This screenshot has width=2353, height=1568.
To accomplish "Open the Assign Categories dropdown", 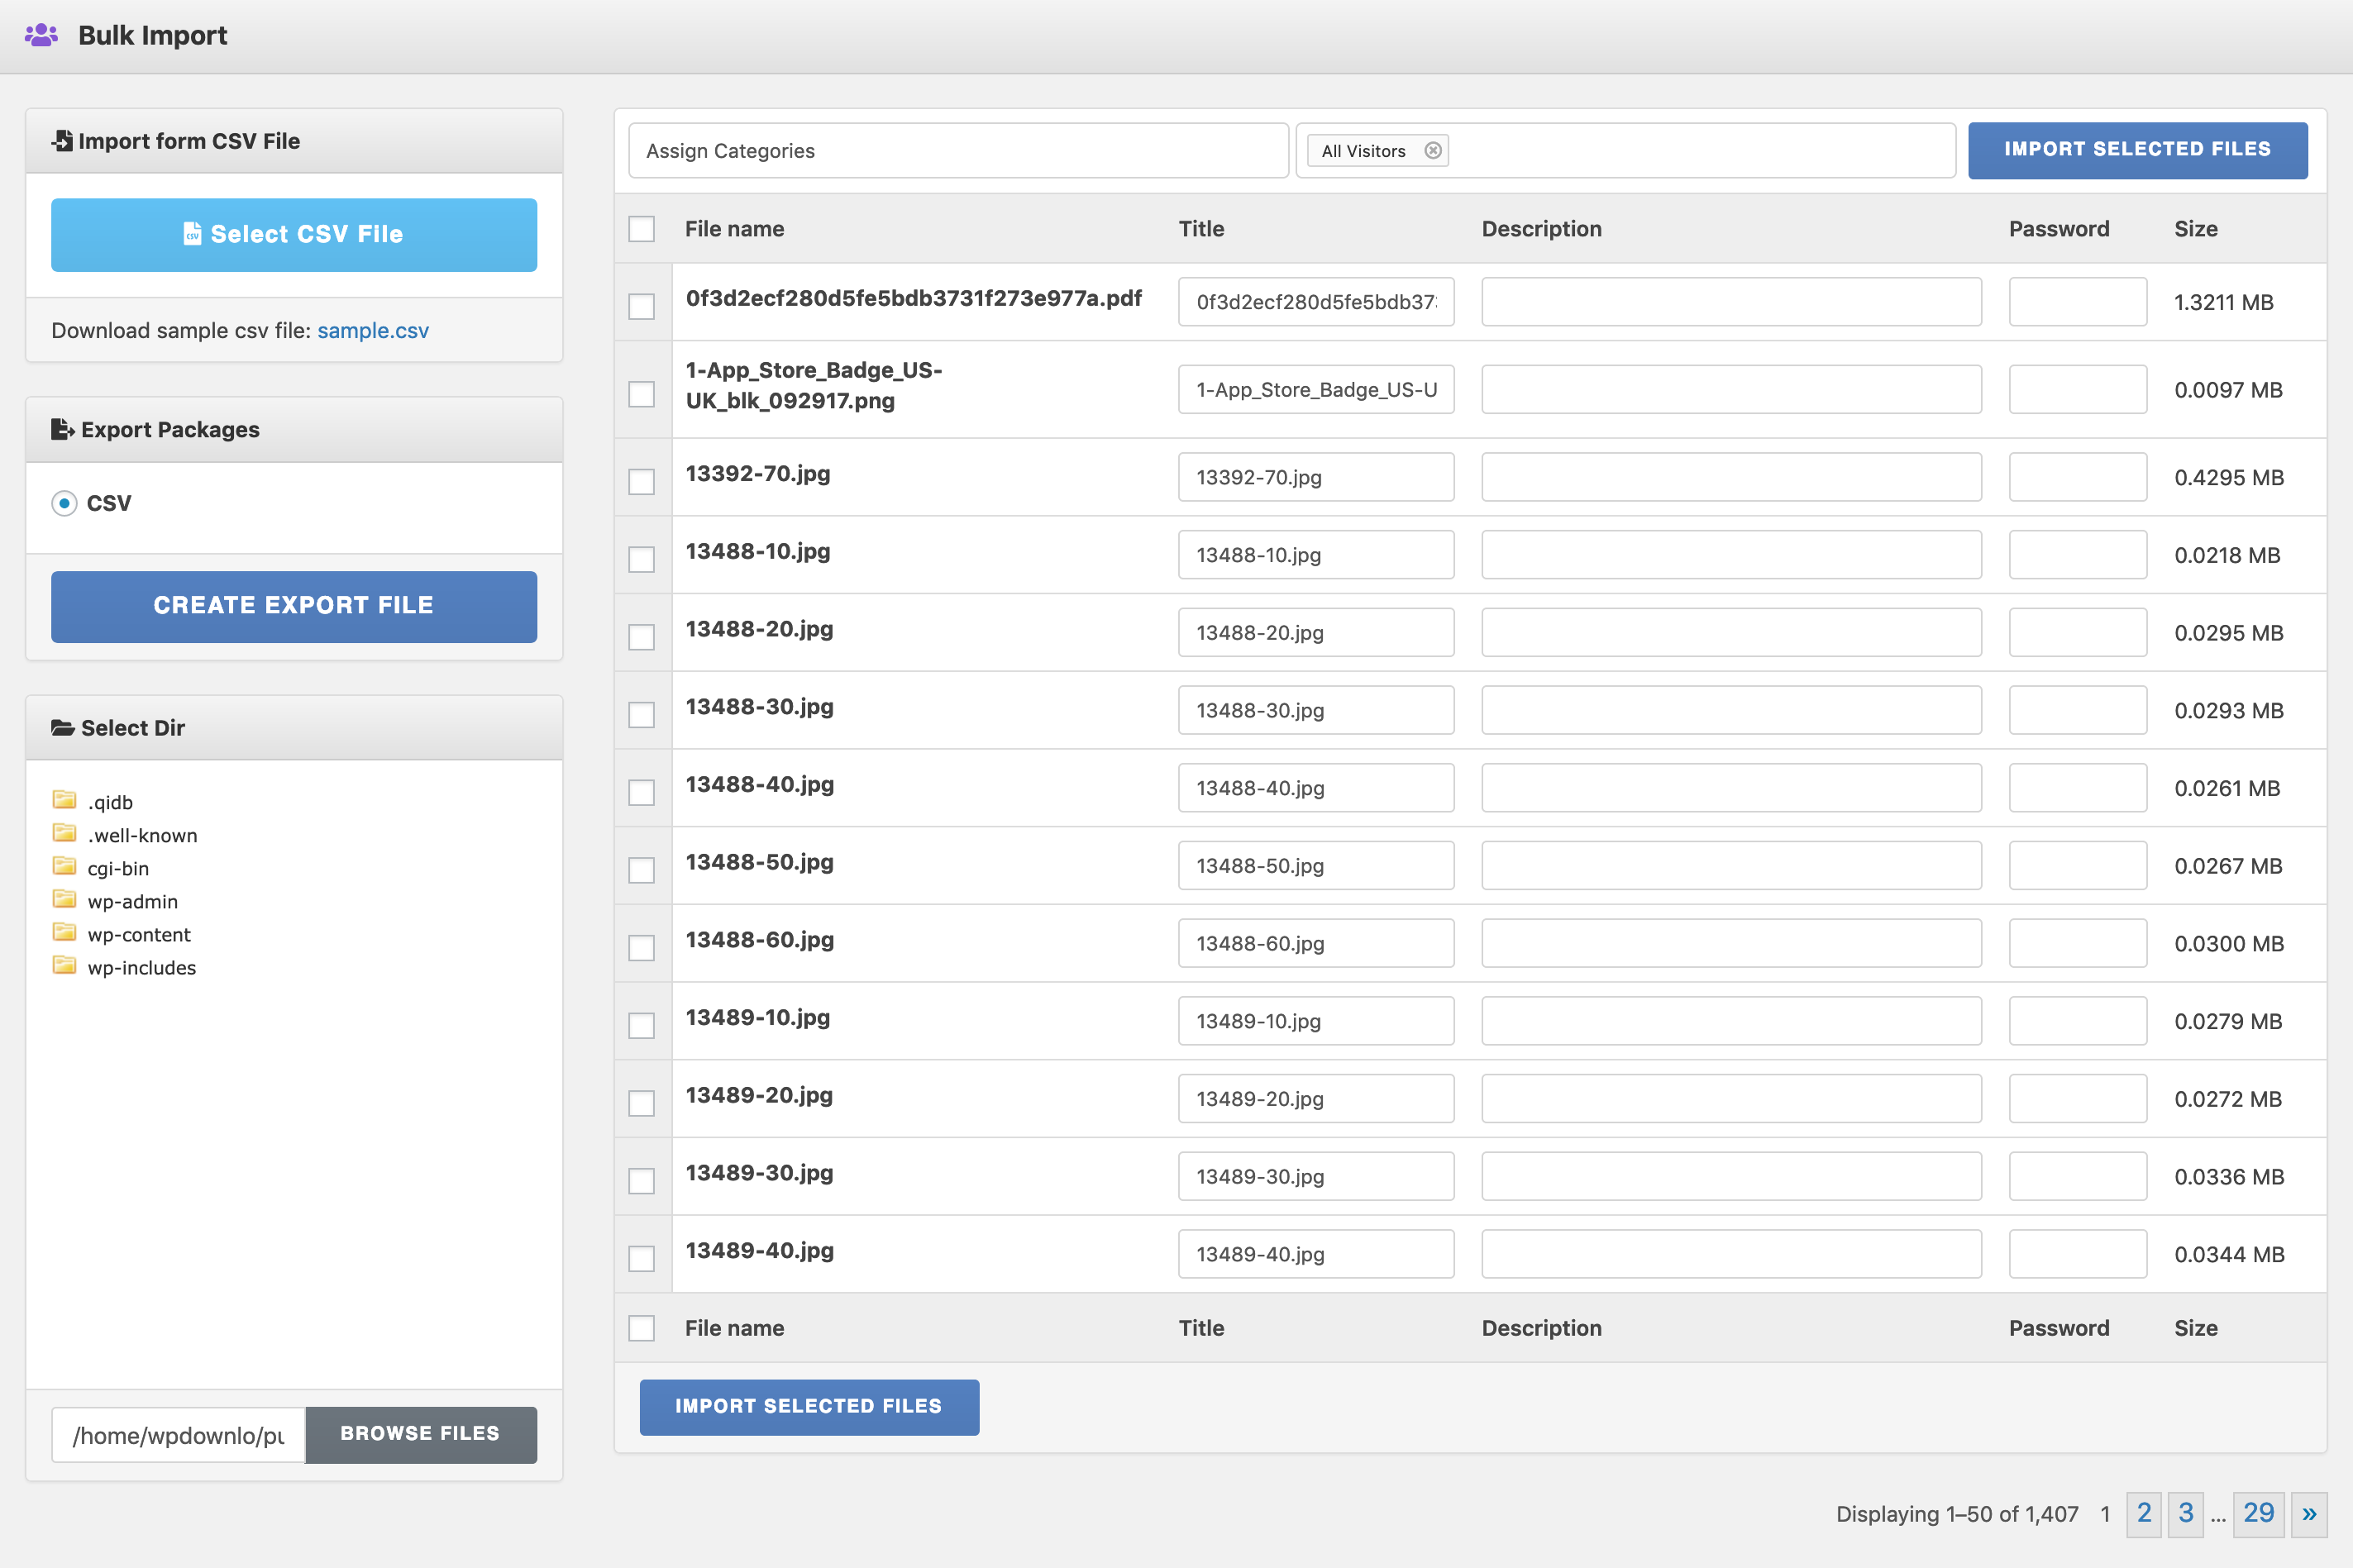I will (957, 149).
